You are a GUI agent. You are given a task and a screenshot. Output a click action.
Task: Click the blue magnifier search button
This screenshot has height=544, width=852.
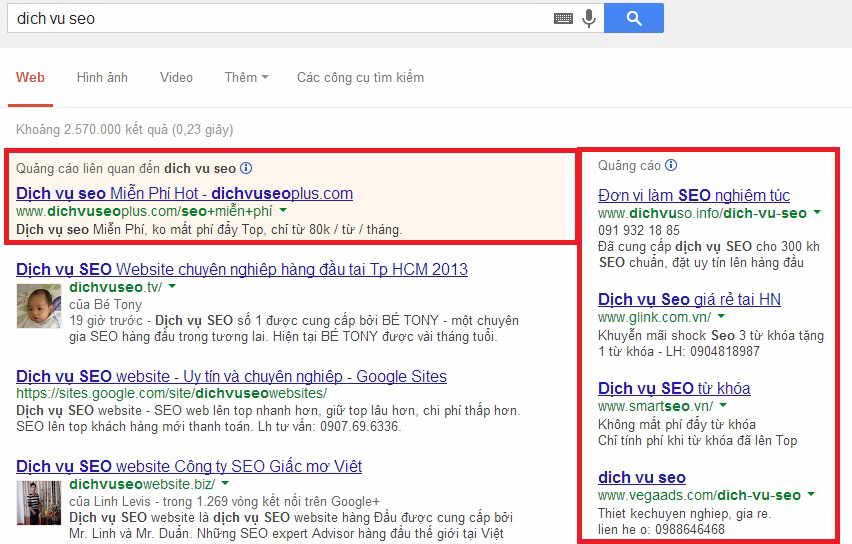tap(634, 18)
